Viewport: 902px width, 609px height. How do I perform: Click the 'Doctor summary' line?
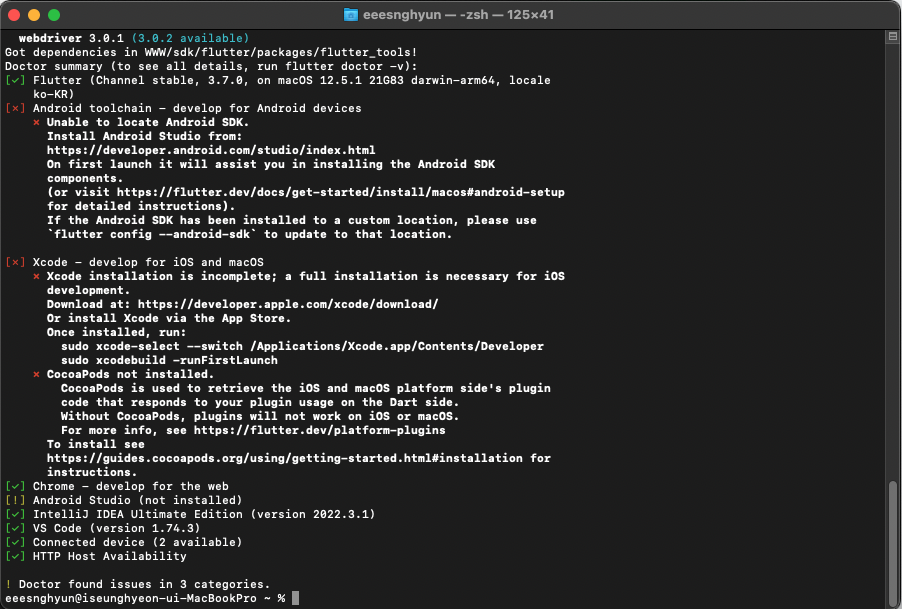tap(211, 66)
